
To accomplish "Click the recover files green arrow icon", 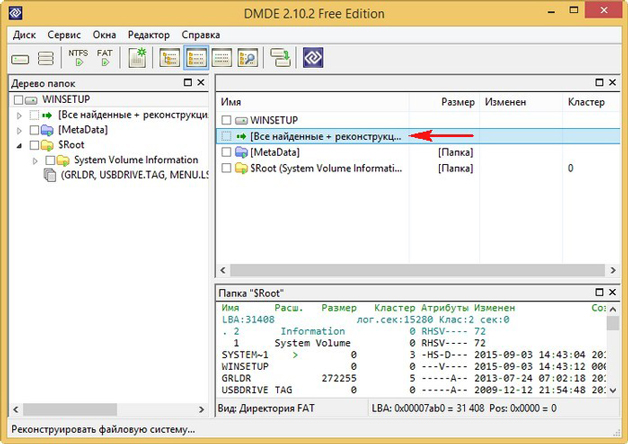I will pos(280,58).
